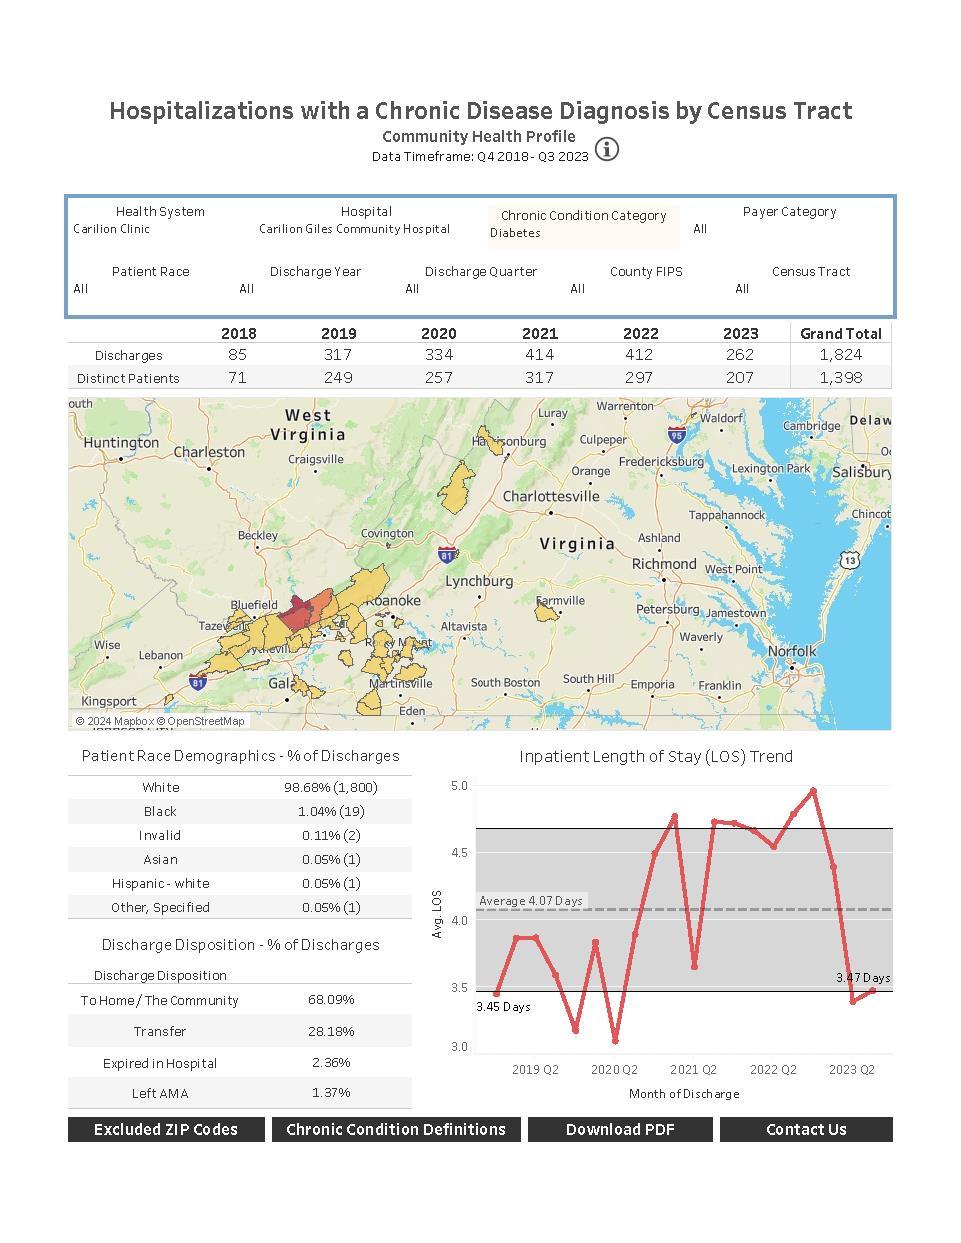Click the 2021 Q2 axis tick label

point(694,1070)
